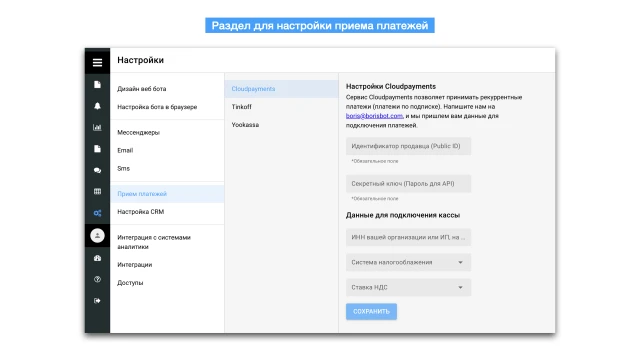Screen dimensions: 640x360
Task: Focus the secret key API password field
Action: pos(408,184)
